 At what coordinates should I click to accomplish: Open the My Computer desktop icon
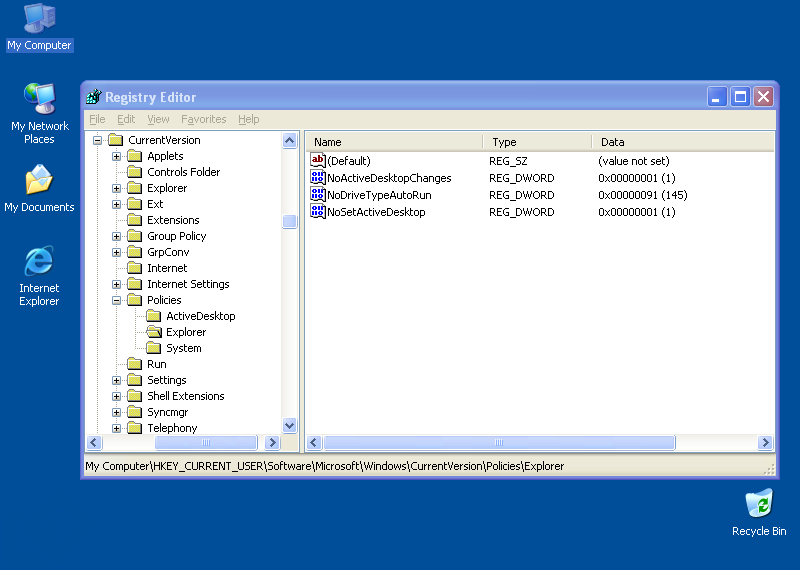(39, 28)
